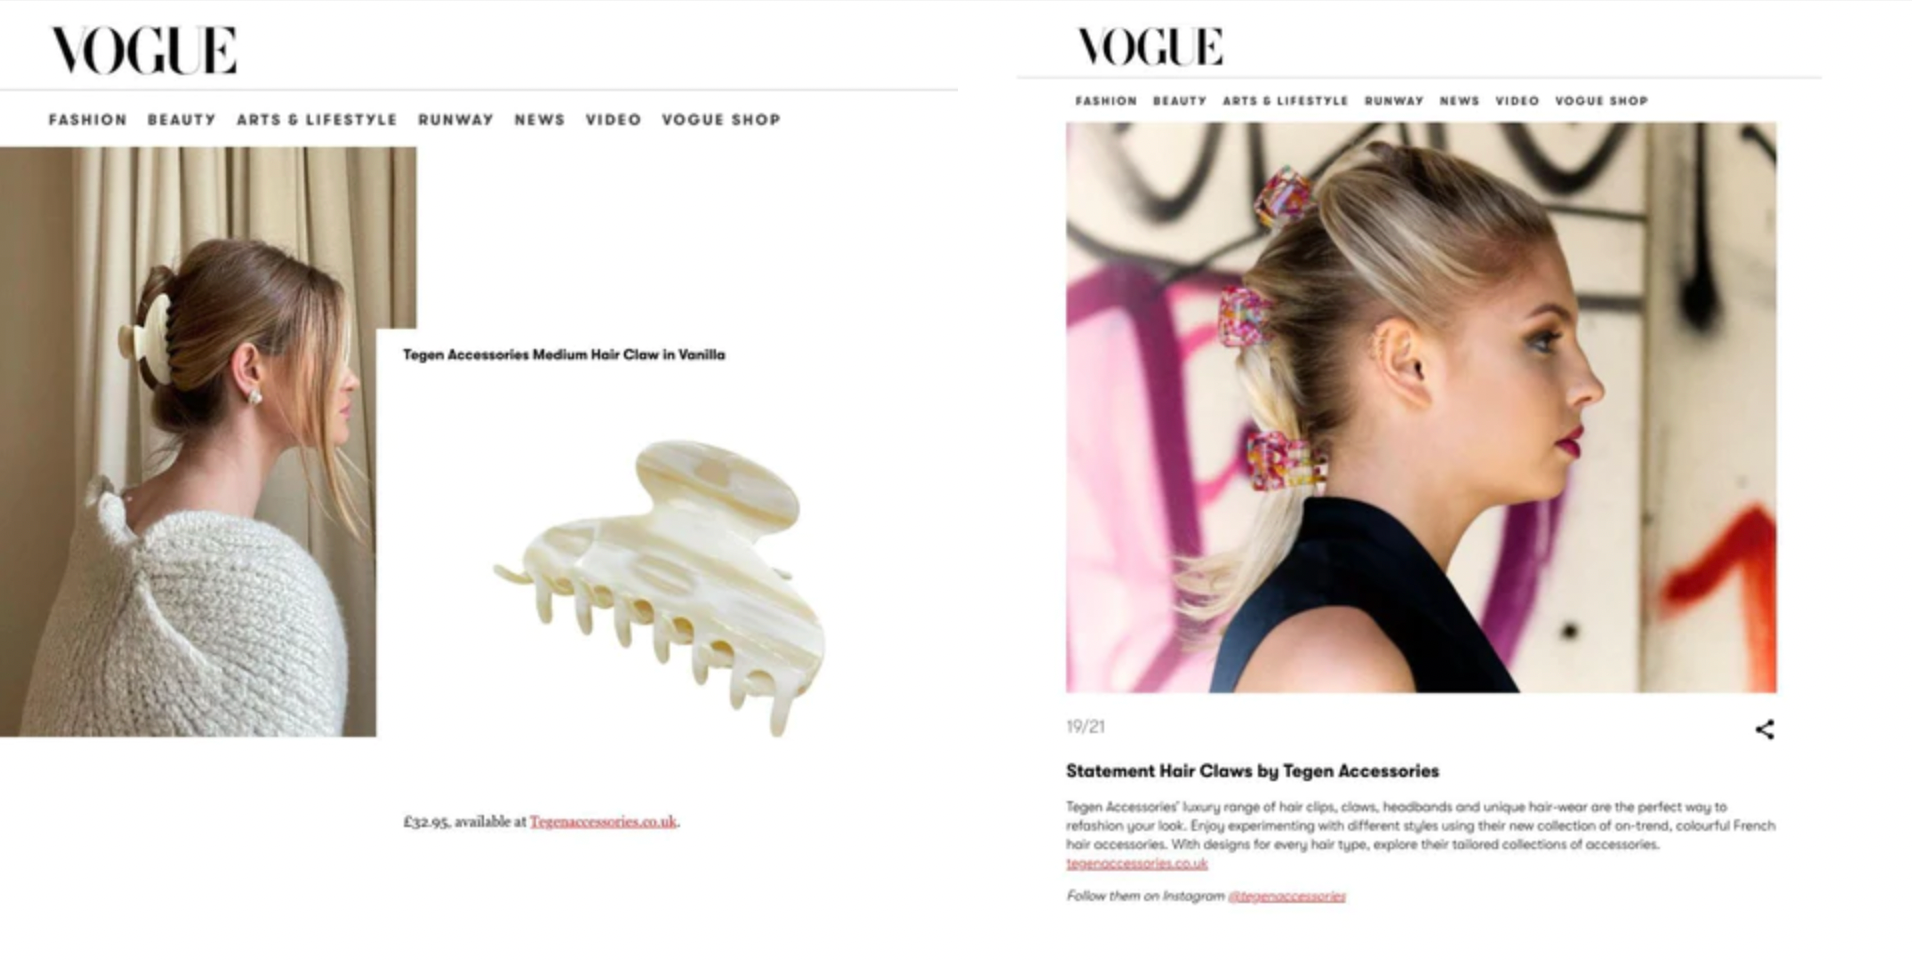Select Video in the left navigation
Image resolution: width=1912 pixels, height=960 pixels.
pyautogui.click(x=614, y=119)
